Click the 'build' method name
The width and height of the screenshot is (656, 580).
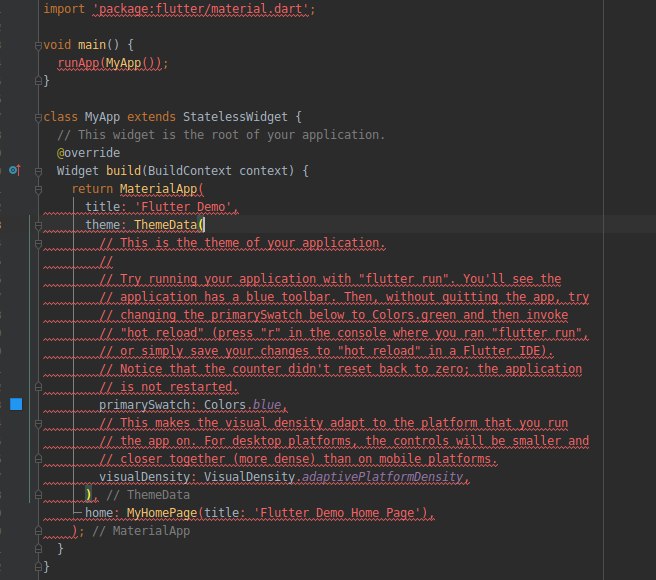[123, 171]
